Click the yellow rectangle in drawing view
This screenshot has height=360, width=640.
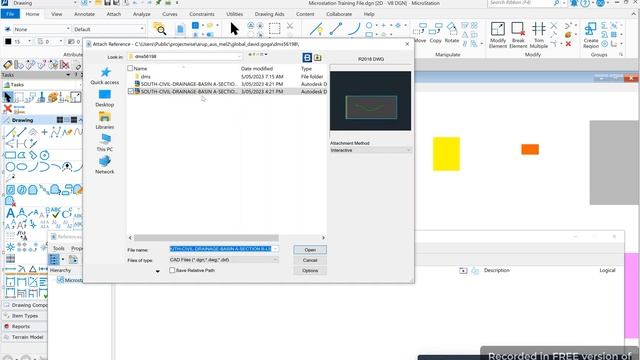tap(447, 154)
